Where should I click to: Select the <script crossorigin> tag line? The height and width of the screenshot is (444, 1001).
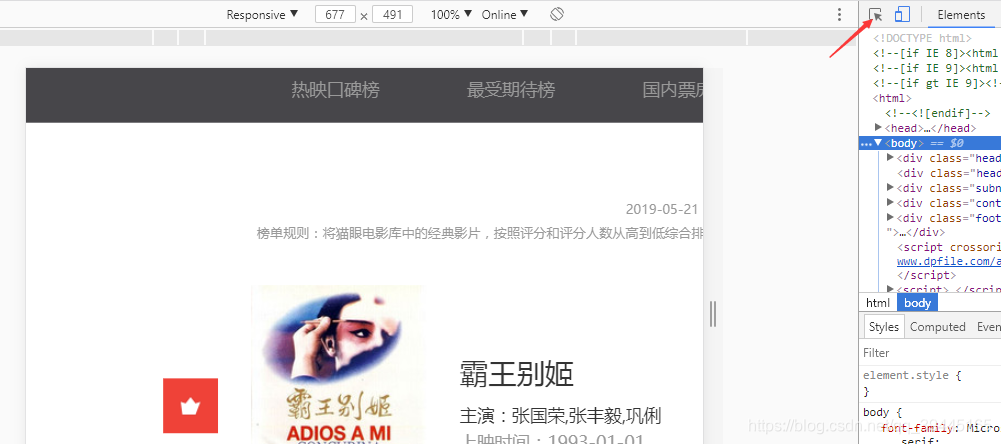(x=949, y=247)
